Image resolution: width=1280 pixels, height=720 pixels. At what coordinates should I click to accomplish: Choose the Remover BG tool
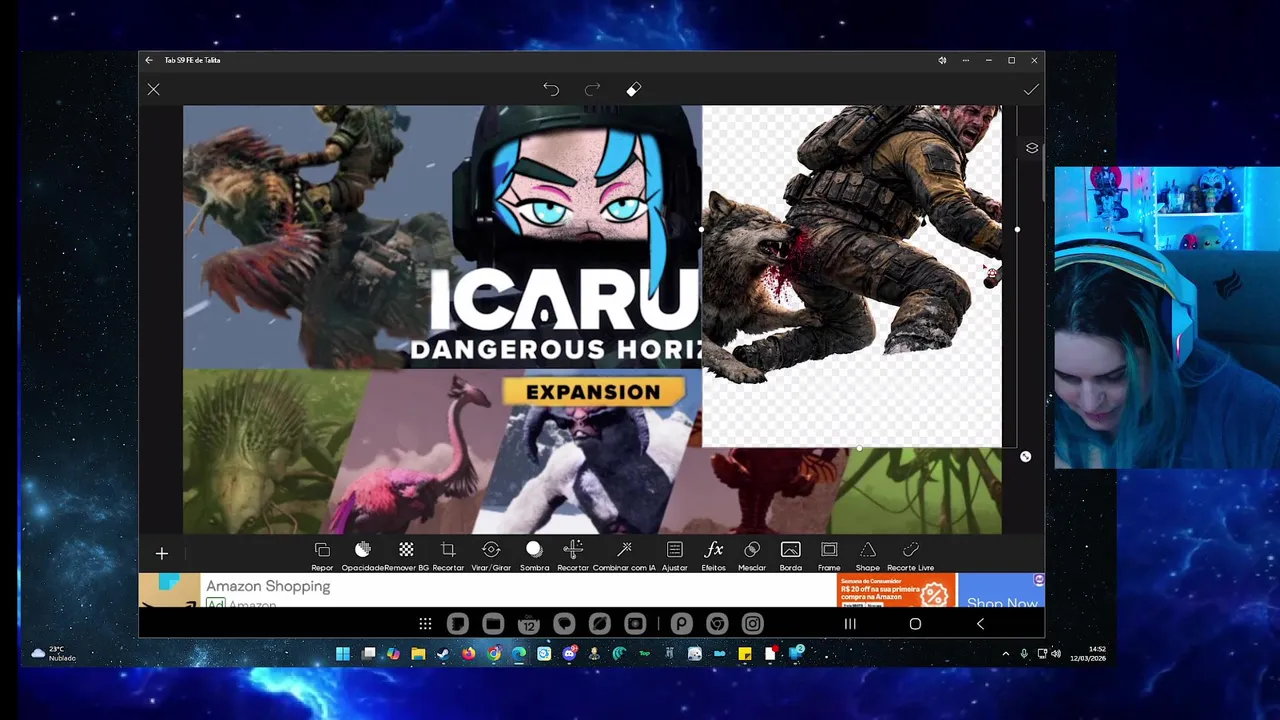point(406,555)
